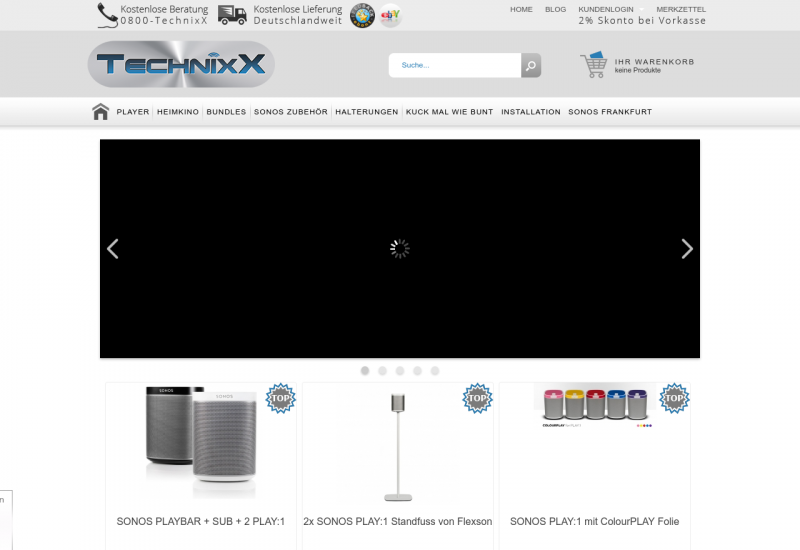Open the SONOS ZUBEHÖR category
This screenshot has width=800, height=550.
pos(290,112)
